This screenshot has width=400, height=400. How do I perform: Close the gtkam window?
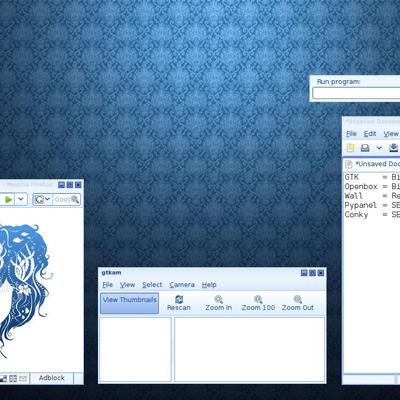pyautogui.click(x=321, y=273)
